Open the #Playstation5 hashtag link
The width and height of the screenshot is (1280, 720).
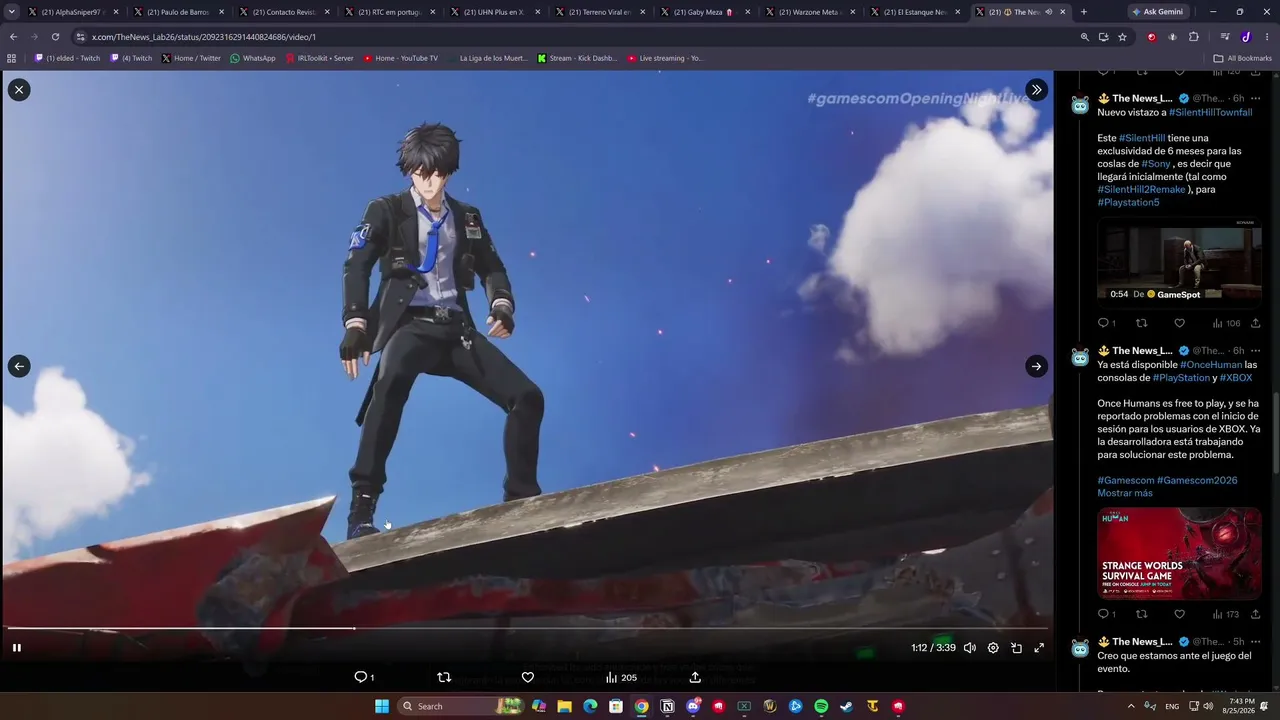1128,202
